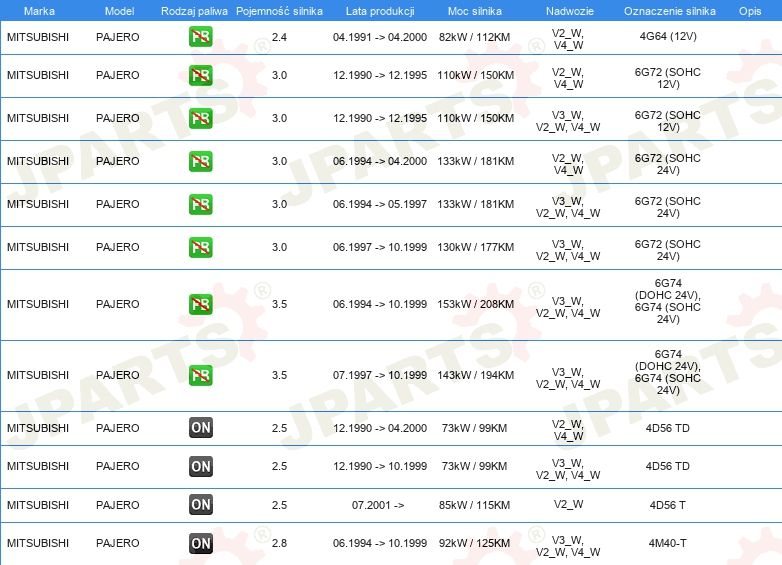Select the power value 82kW / 112KM
This screenshot has width=782, height=565.
click(x=474, y=37)
